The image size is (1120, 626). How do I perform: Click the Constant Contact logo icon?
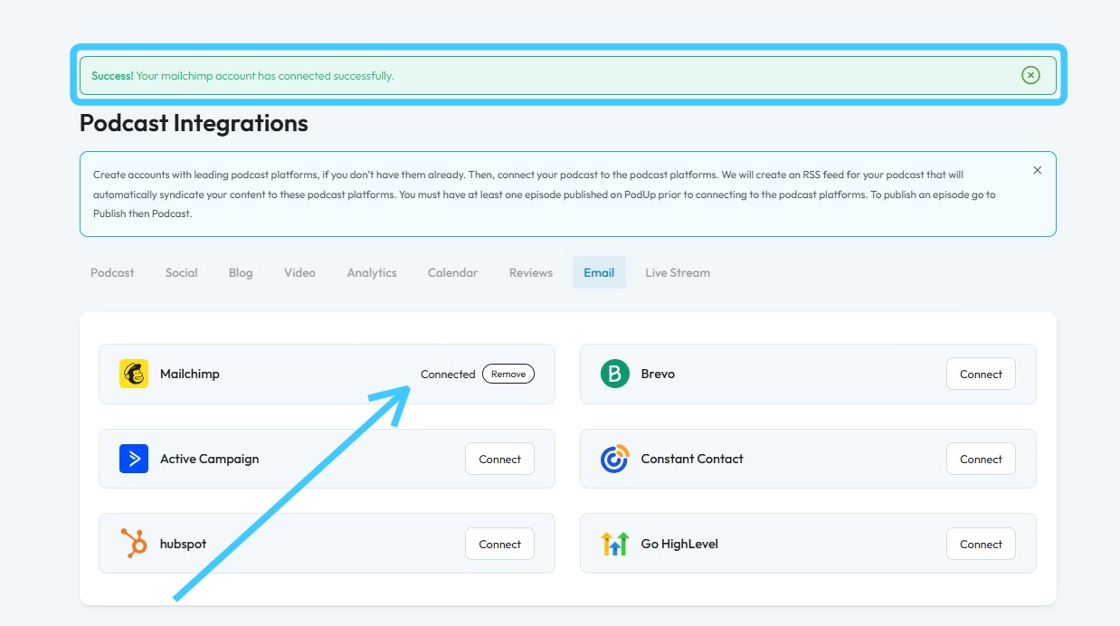[614, 459]
